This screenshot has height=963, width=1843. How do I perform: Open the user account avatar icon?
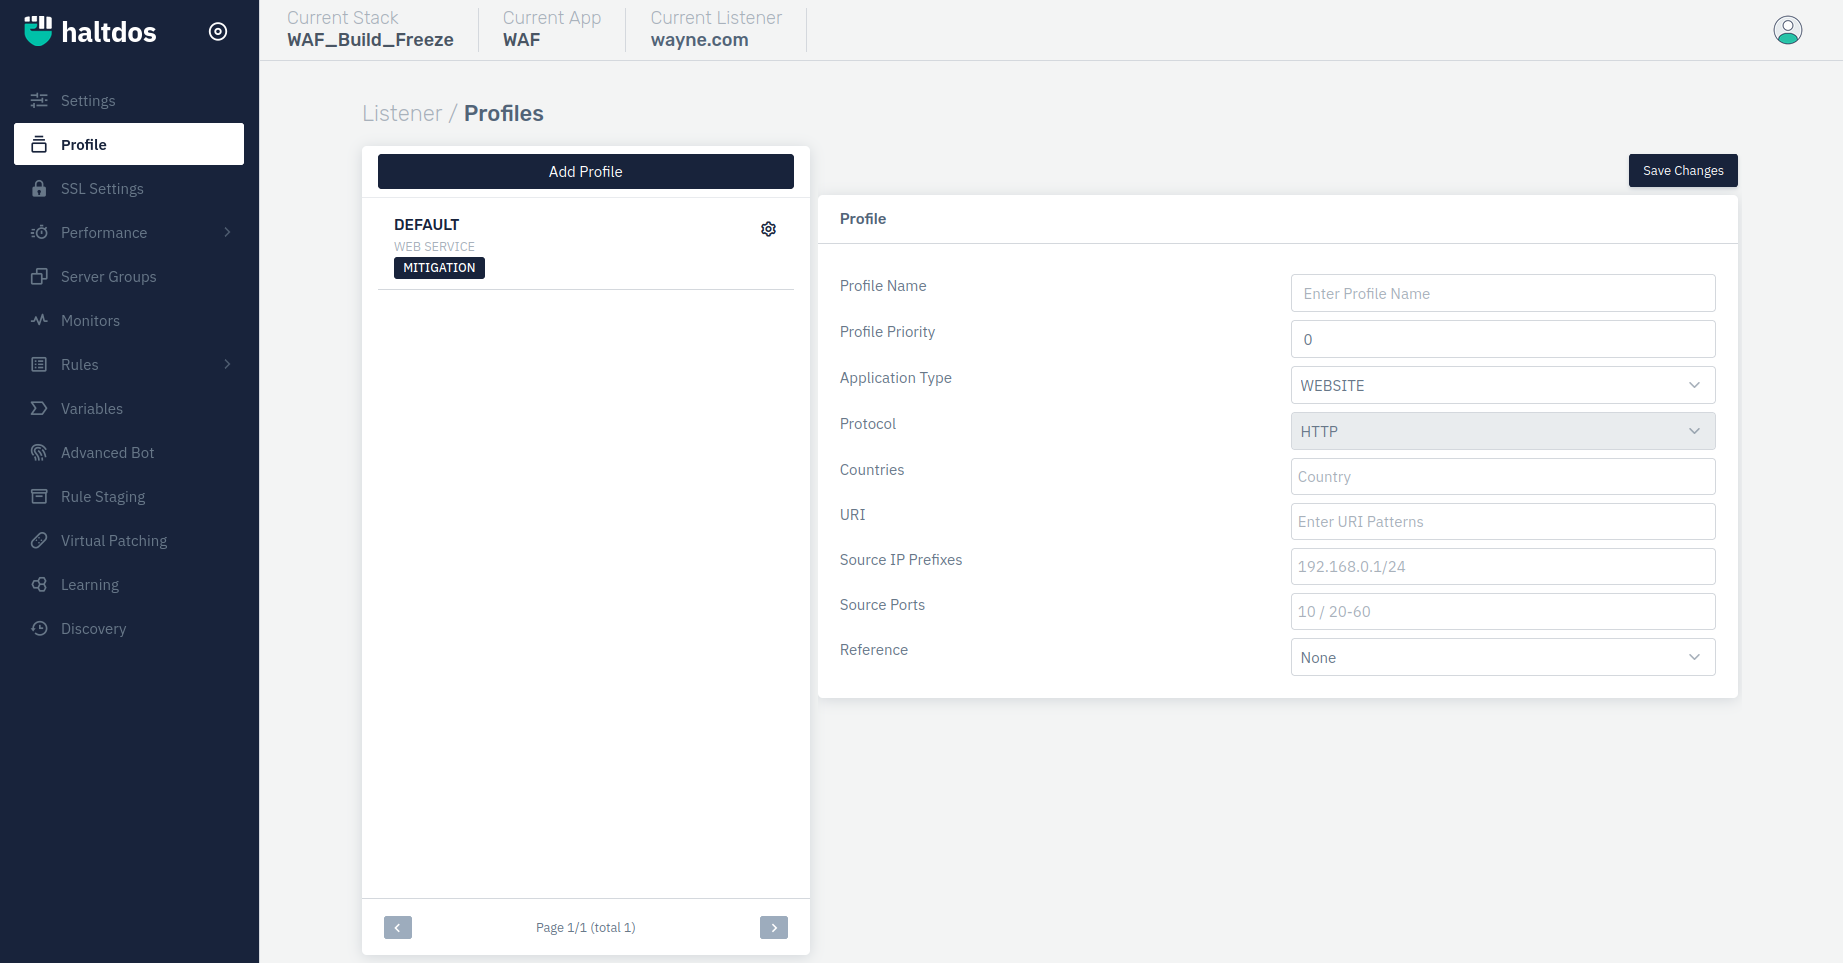click(x=1788, y=30)
